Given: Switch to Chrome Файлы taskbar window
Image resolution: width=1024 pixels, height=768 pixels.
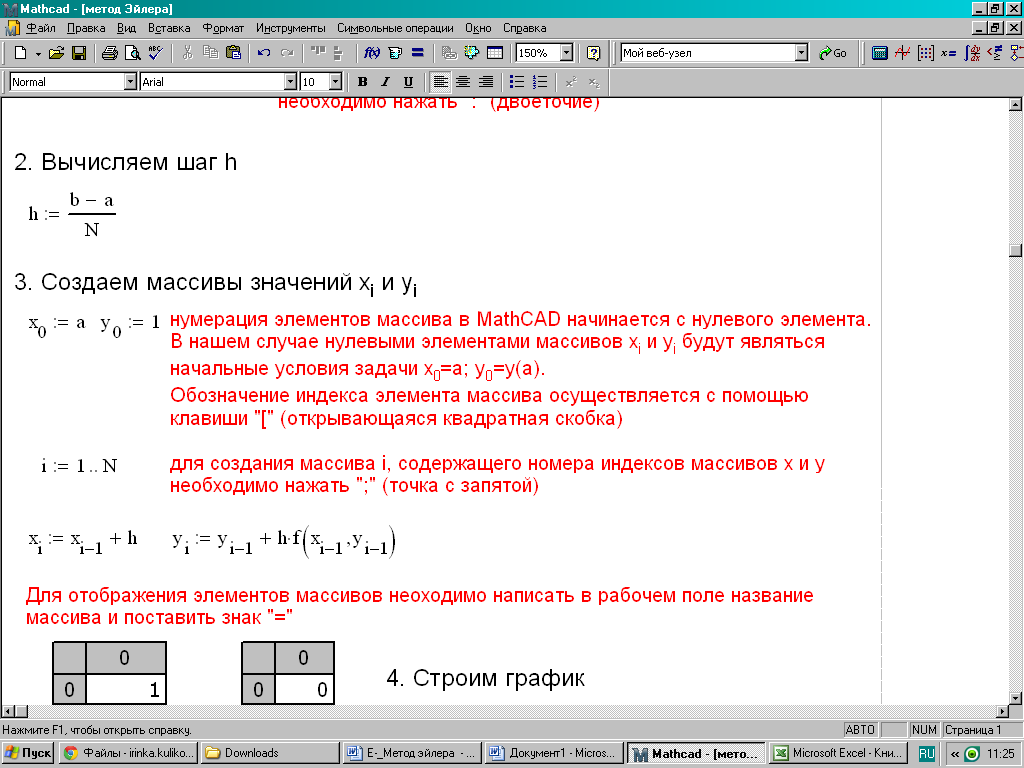Looking at the screenshot, I should (128, 753).
